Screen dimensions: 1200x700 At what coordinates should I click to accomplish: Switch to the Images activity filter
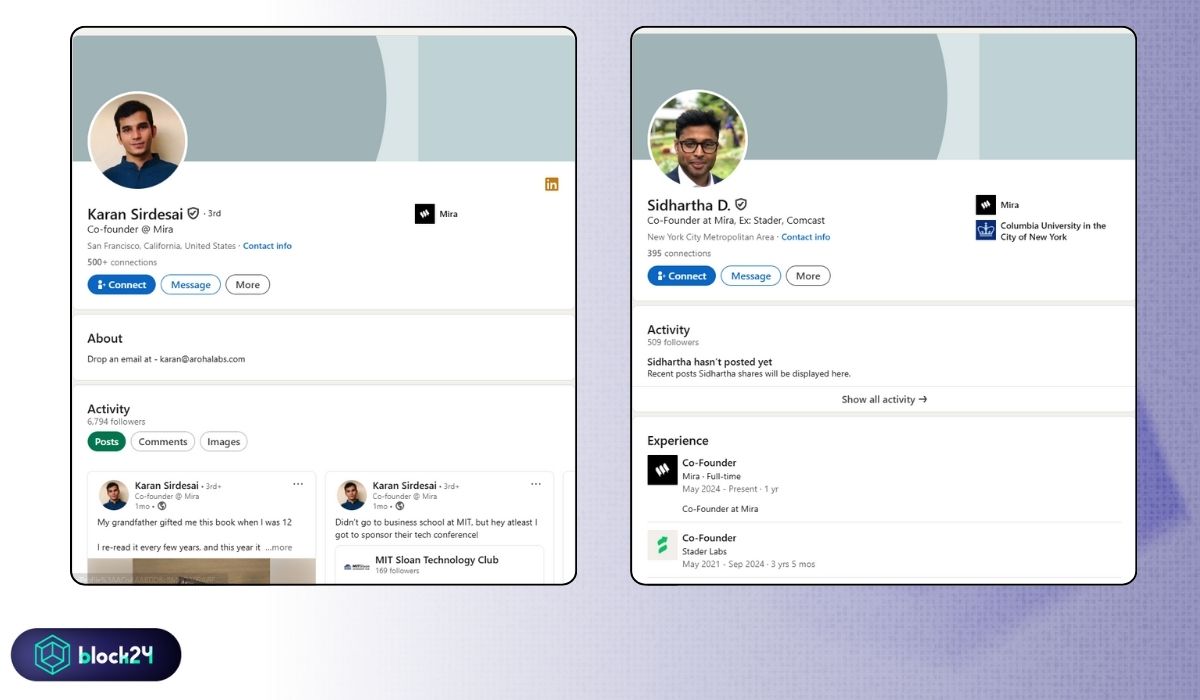[x=224, y=442]
